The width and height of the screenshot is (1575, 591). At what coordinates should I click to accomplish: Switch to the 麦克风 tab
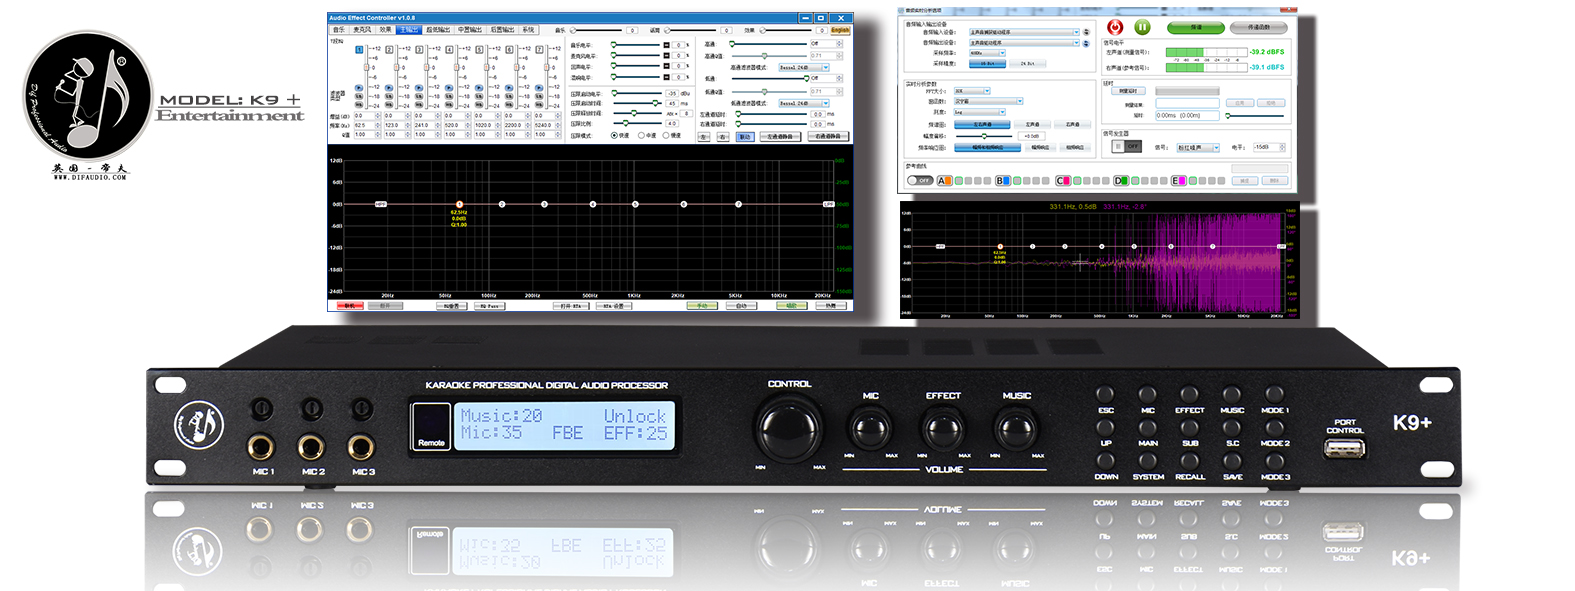[362, 30]
